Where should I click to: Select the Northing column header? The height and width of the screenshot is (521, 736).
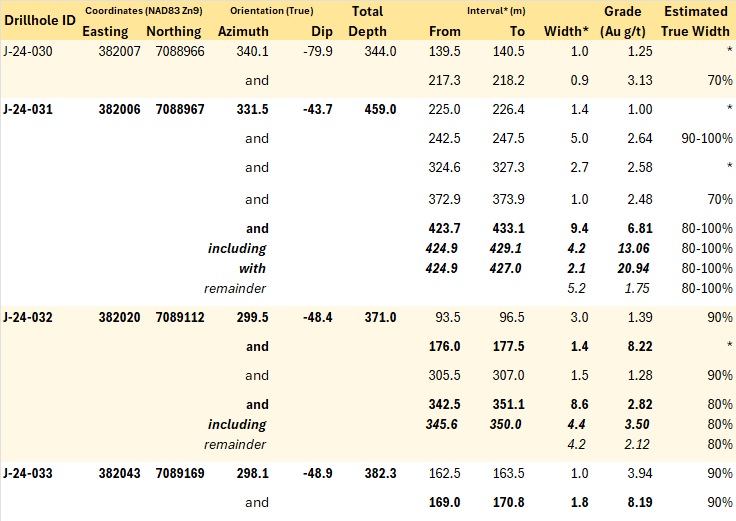point(174,31)
